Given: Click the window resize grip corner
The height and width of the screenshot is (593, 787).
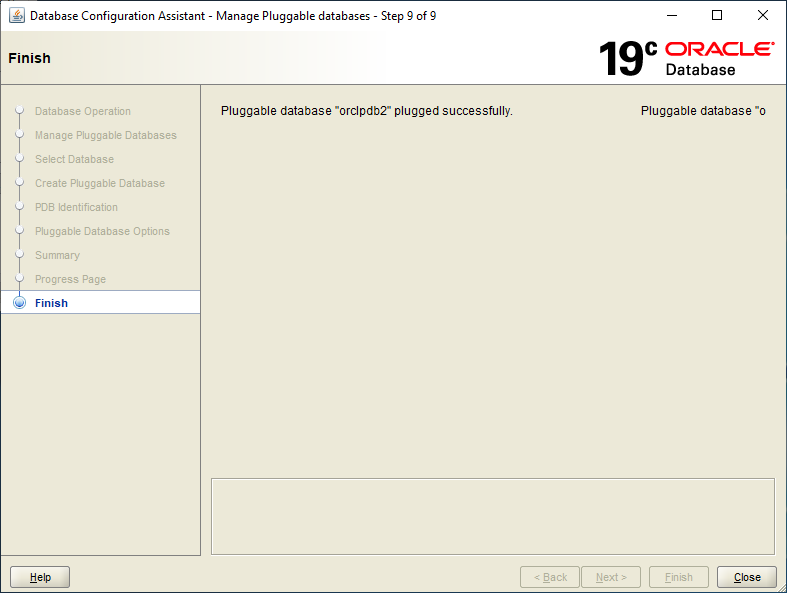Looking at the screenshot, I should coord(781,588).
